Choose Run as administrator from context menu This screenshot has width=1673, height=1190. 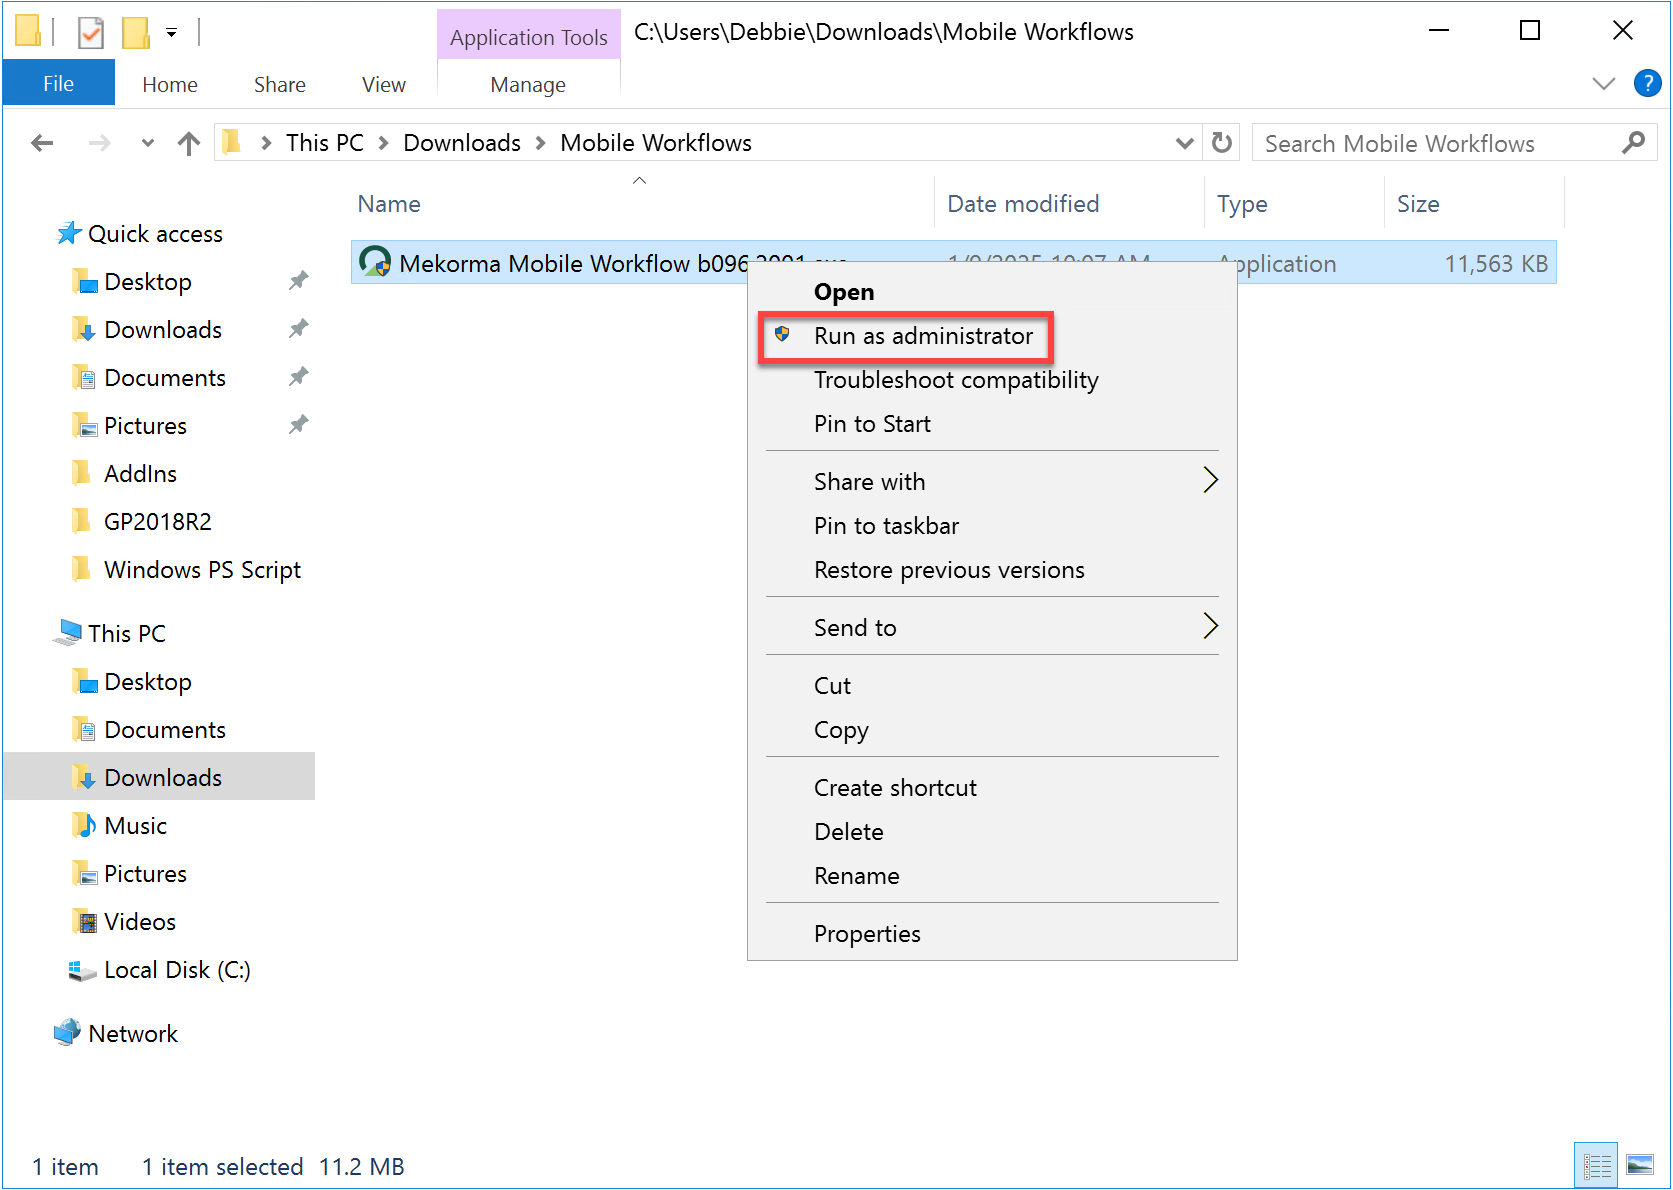pos(922,336)
